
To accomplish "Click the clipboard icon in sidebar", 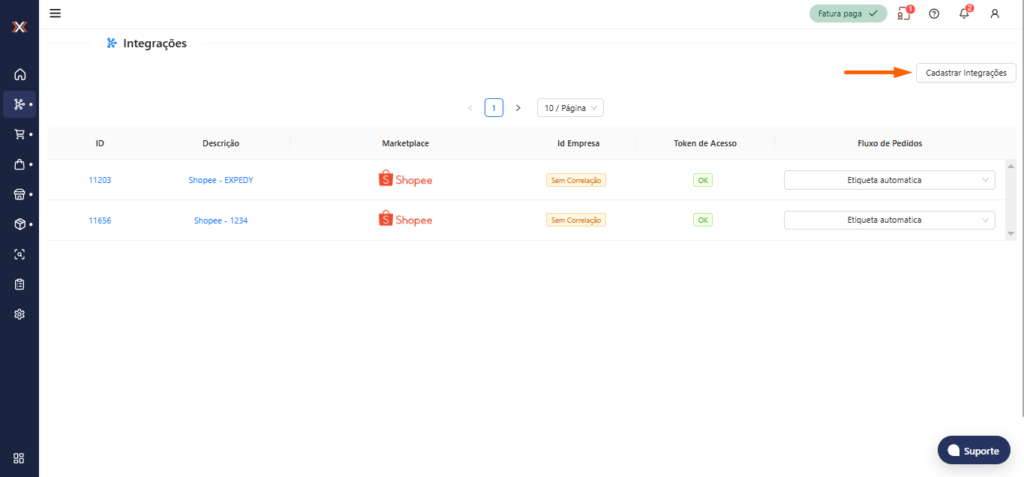I will click(x=19, y=284).
